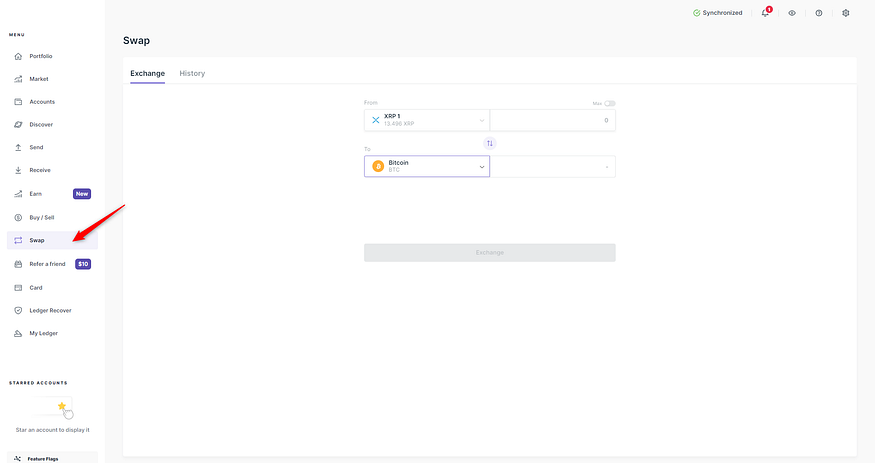Open the Earn growth icon
Screen dimensions: 875x463
pyautogui.click(x=18, y=194)
